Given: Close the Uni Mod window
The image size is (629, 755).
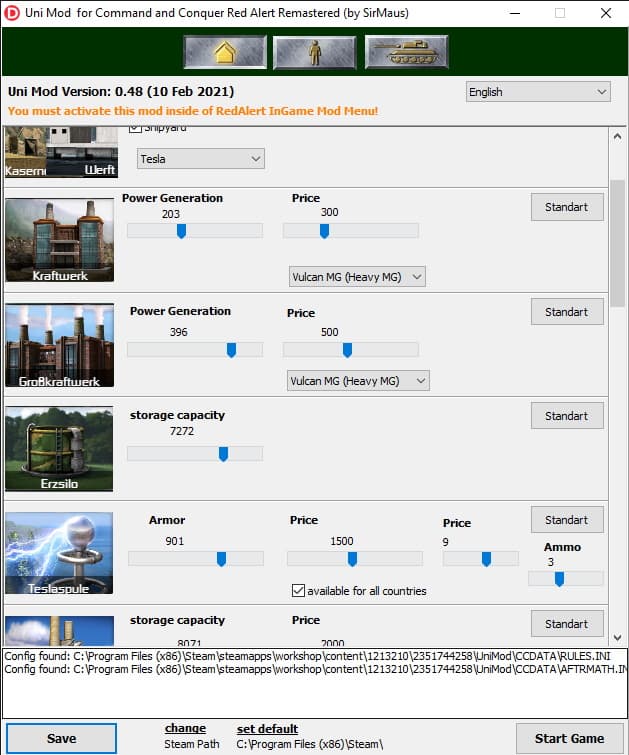Looking at the screenshot, I should (x=606, y=13).
